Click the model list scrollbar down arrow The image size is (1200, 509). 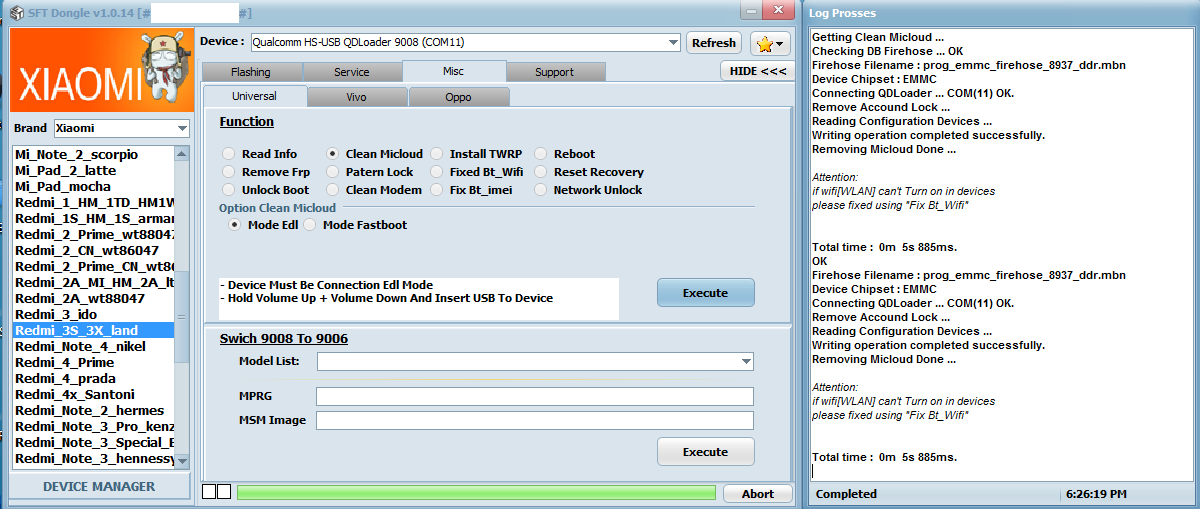(x=182, y=460)
